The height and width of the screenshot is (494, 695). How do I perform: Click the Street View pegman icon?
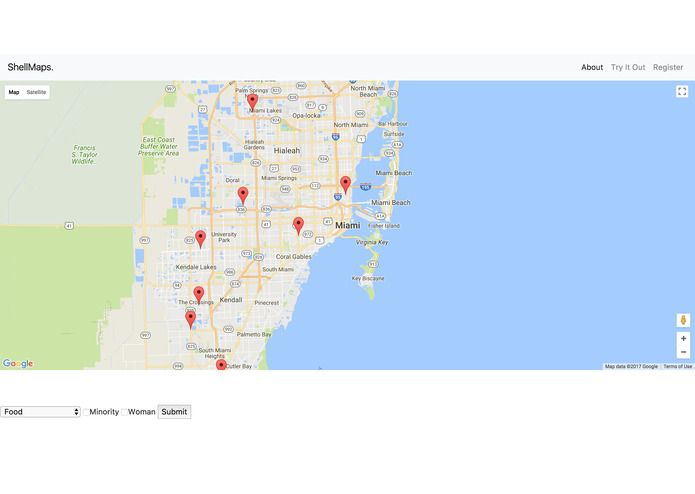point(683,320)
